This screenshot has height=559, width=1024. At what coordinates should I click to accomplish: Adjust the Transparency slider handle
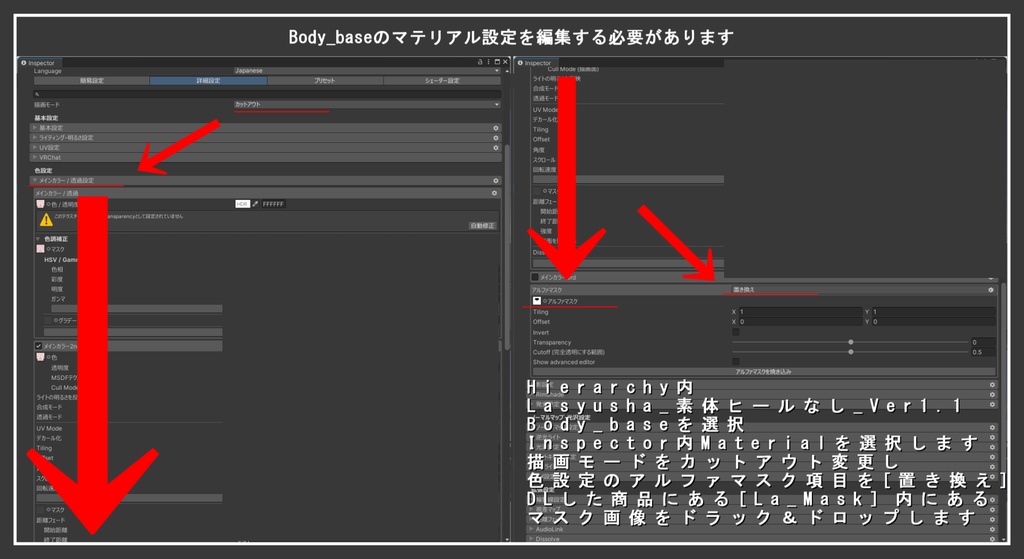pyautogui.click(x=850, y=342)
